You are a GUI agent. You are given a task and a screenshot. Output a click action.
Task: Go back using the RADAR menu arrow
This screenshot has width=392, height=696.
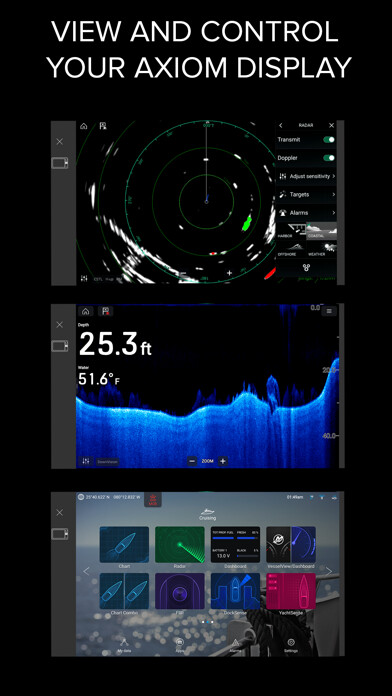(x=281, y=126)
